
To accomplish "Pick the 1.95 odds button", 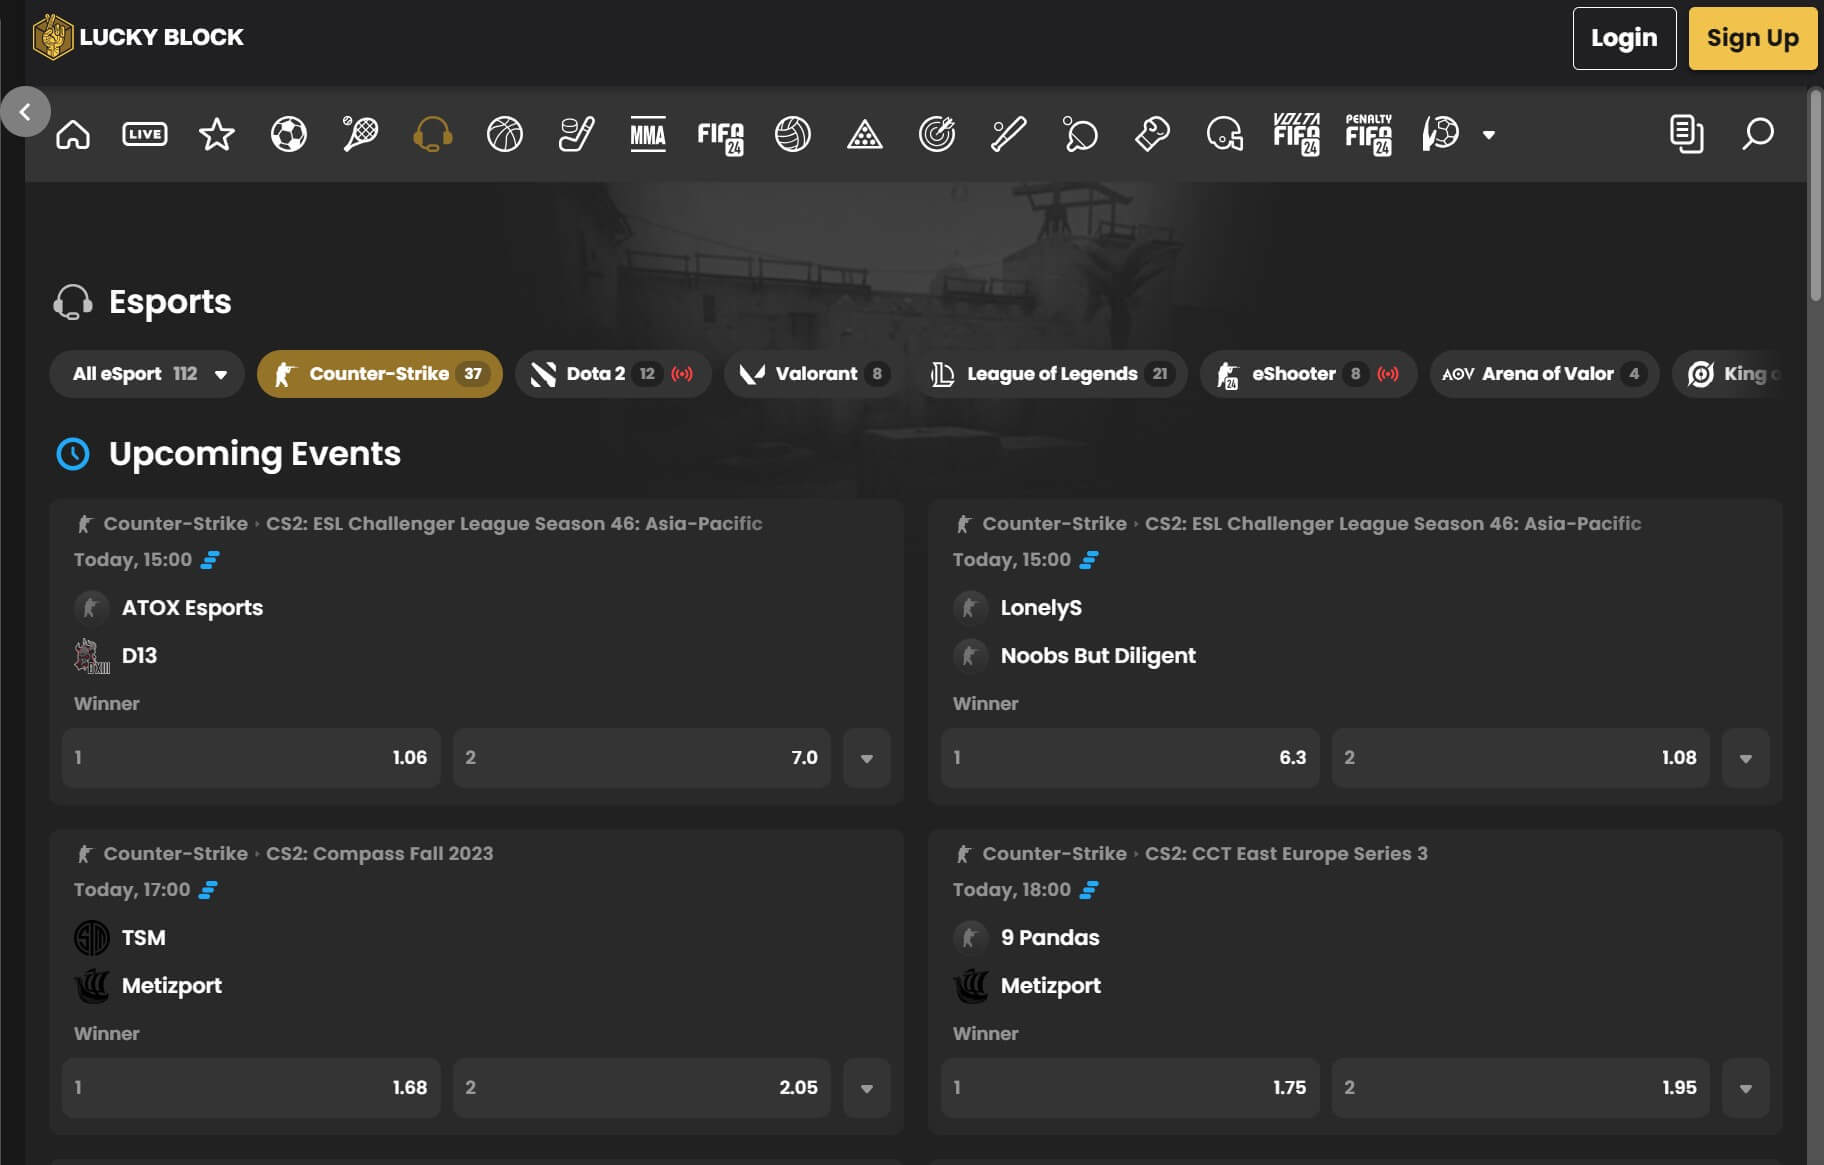I will pyautogui.click(x=1521, y=1088).
